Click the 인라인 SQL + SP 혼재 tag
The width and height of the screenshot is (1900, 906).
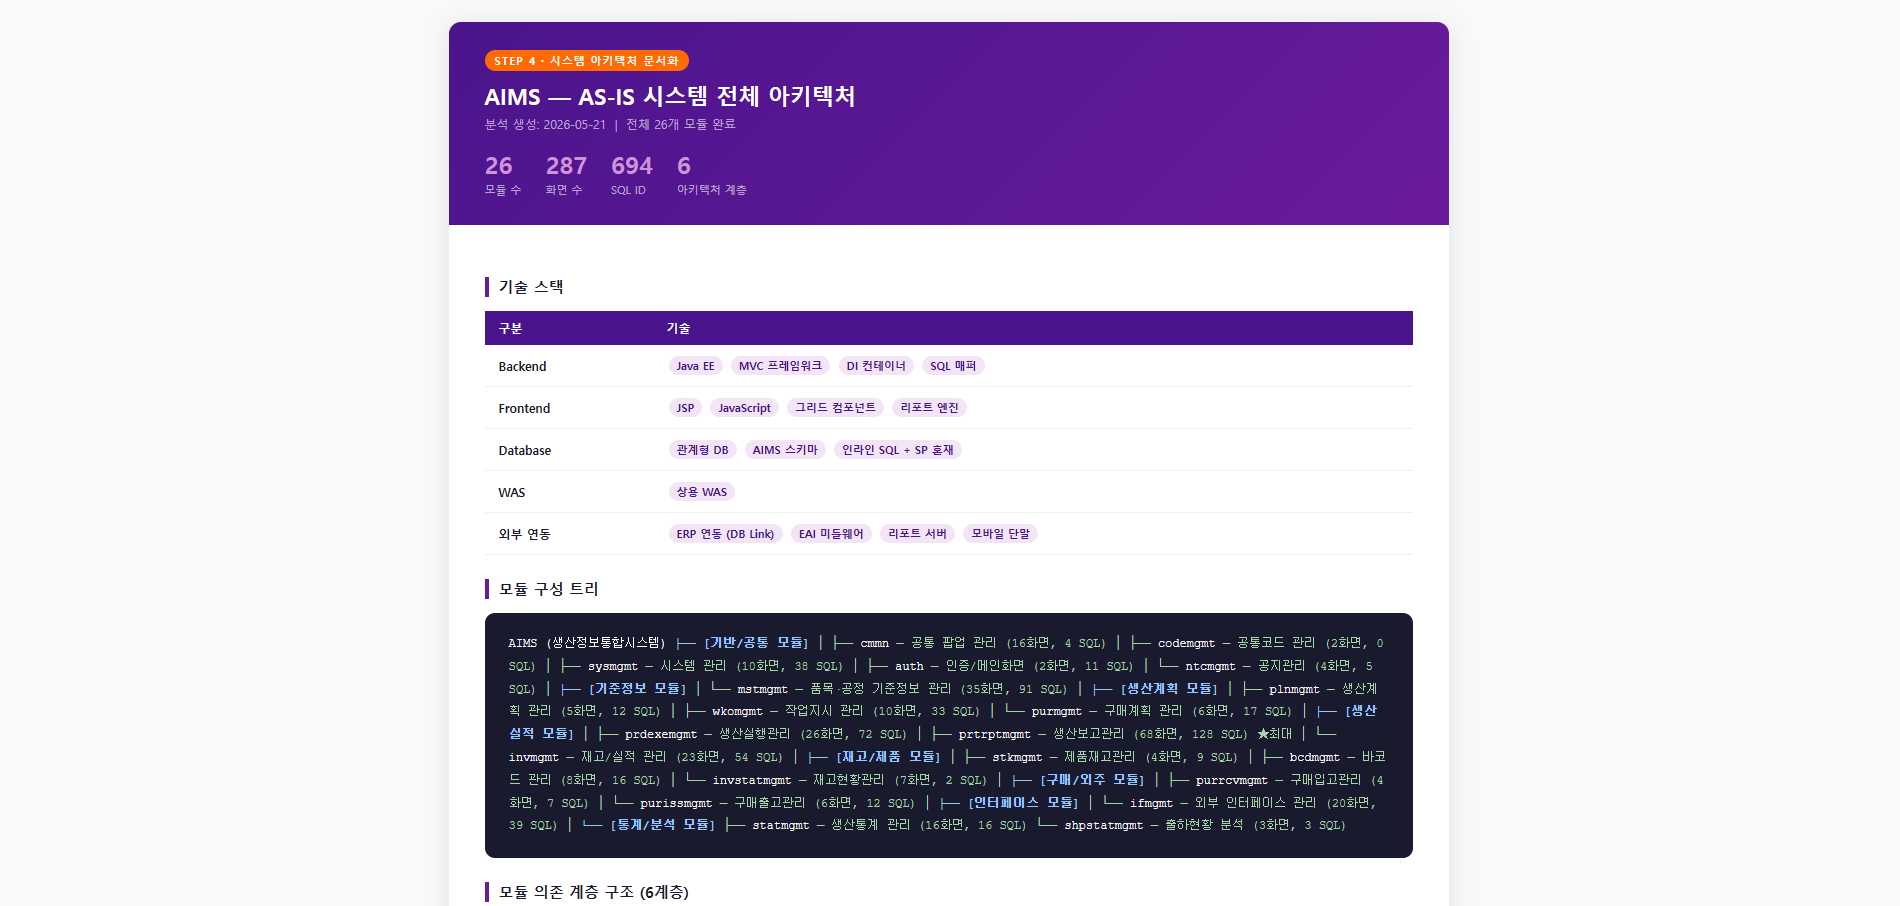point(898,450)
